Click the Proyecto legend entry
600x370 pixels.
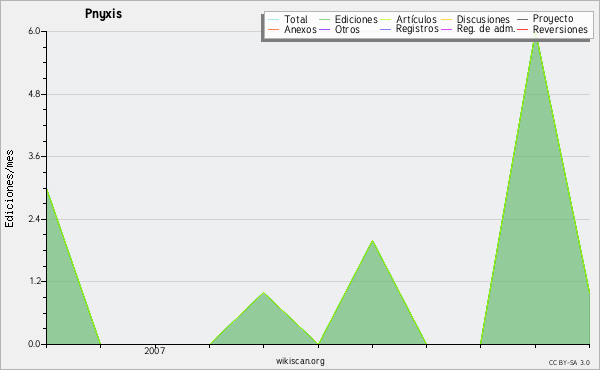pyautogui.click(x=545, y=19)
